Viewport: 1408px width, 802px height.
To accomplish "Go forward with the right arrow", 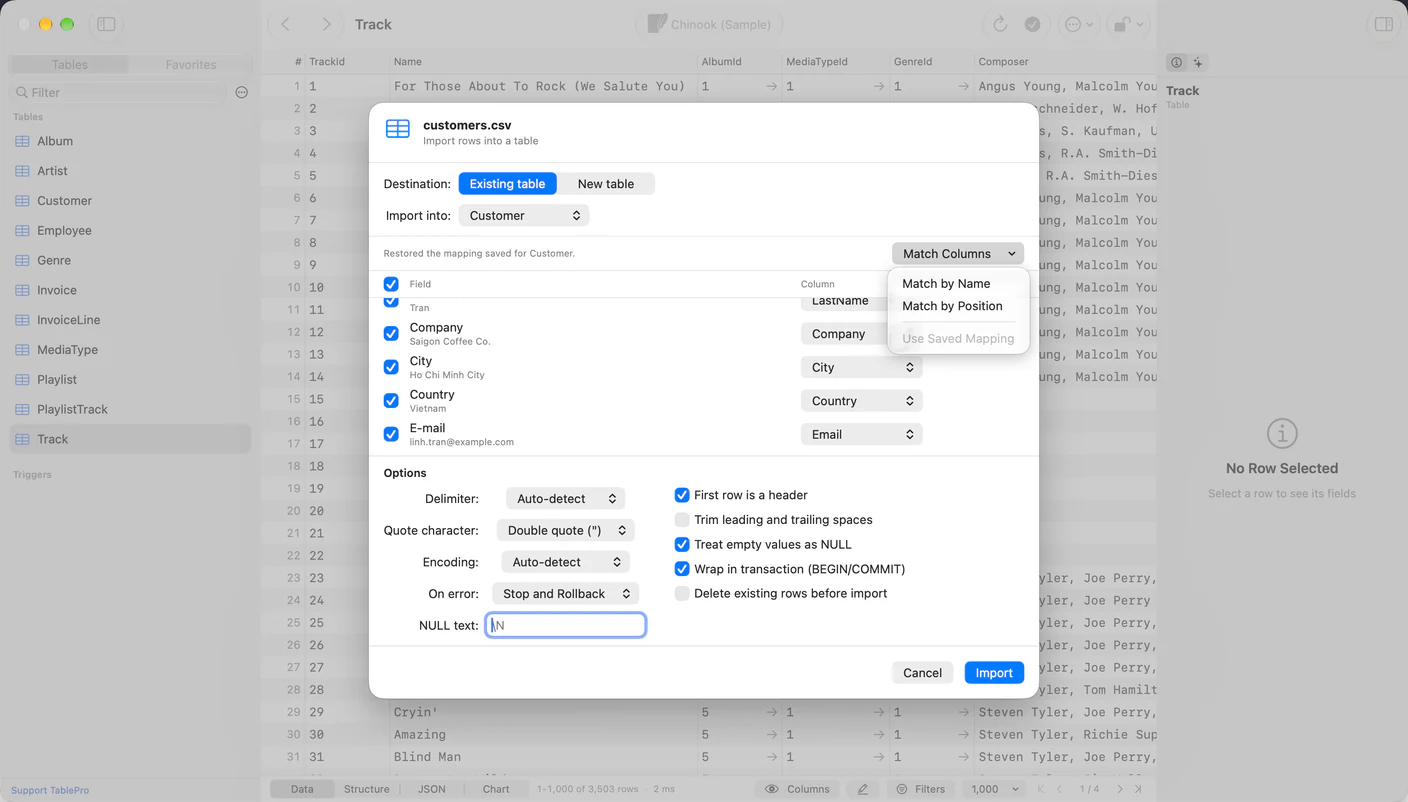I will pos(327,24).
